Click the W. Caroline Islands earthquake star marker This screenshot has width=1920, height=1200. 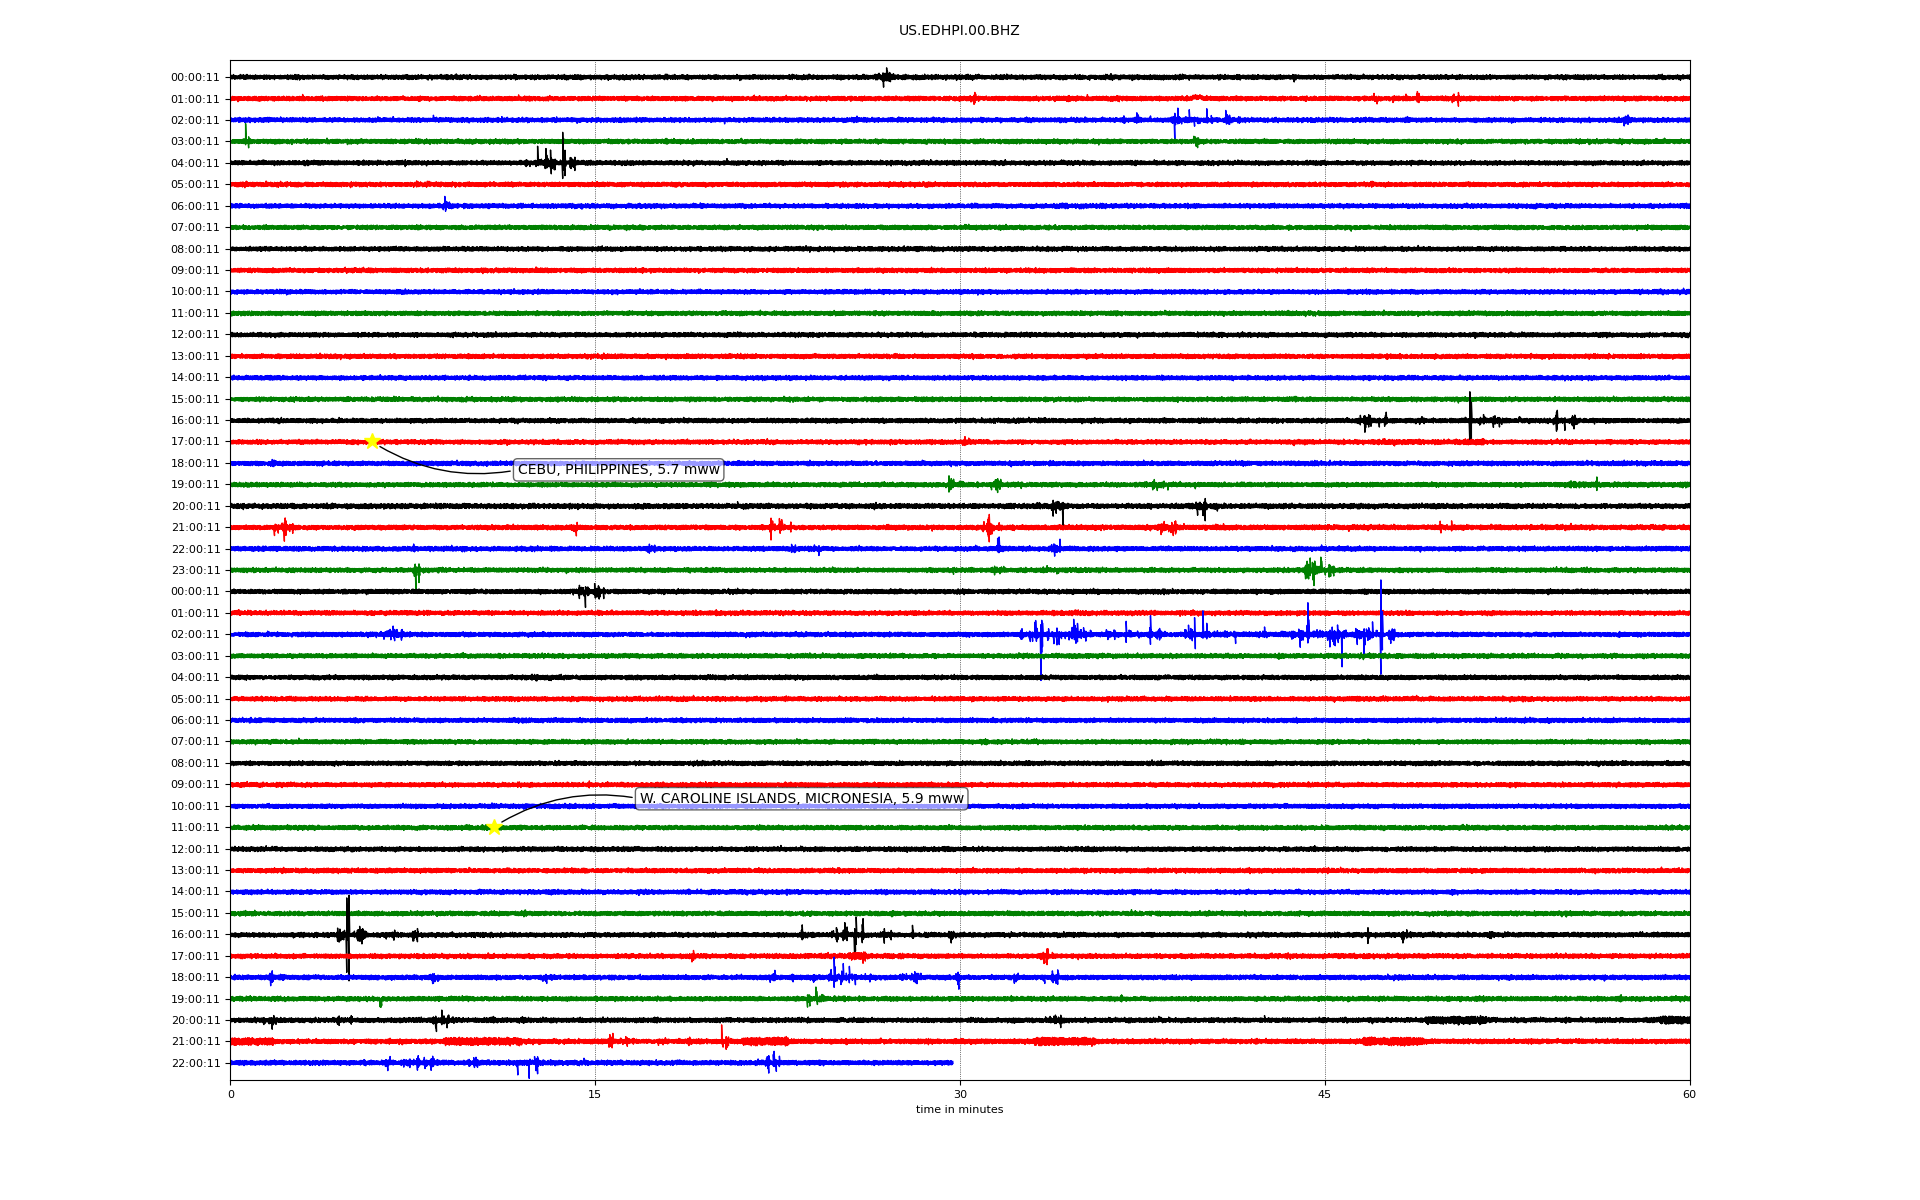[x=494, y=827]
